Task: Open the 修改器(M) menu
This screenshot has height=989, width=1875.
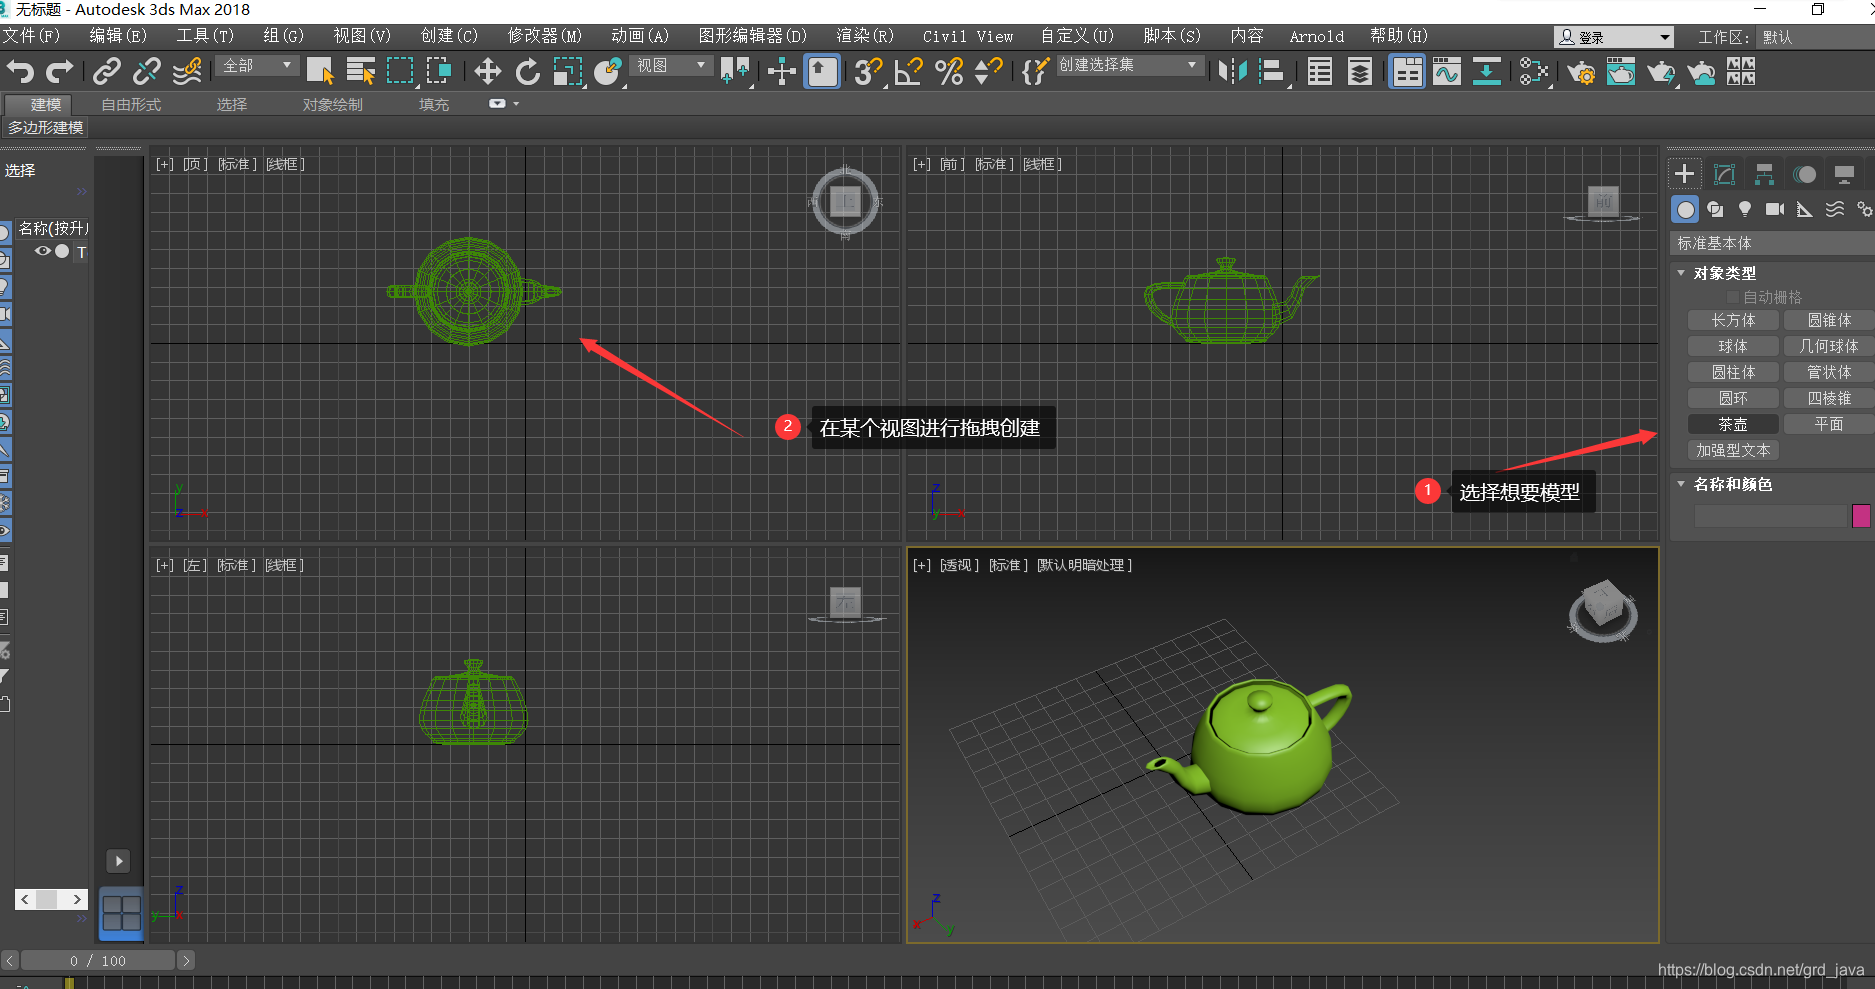Action: click(x=544, y=36)
